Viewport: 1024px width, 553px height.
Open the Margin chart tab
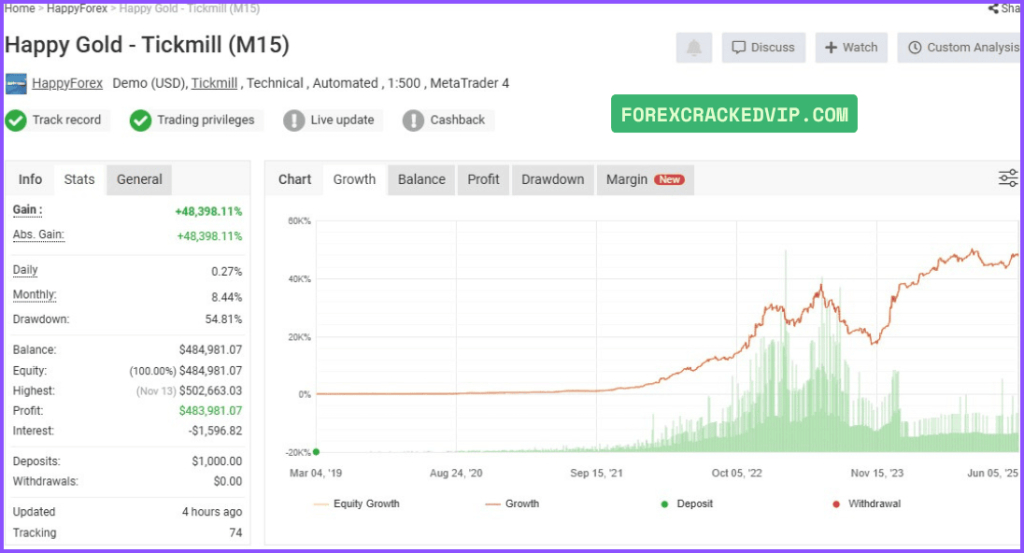[x=645, y=180]
